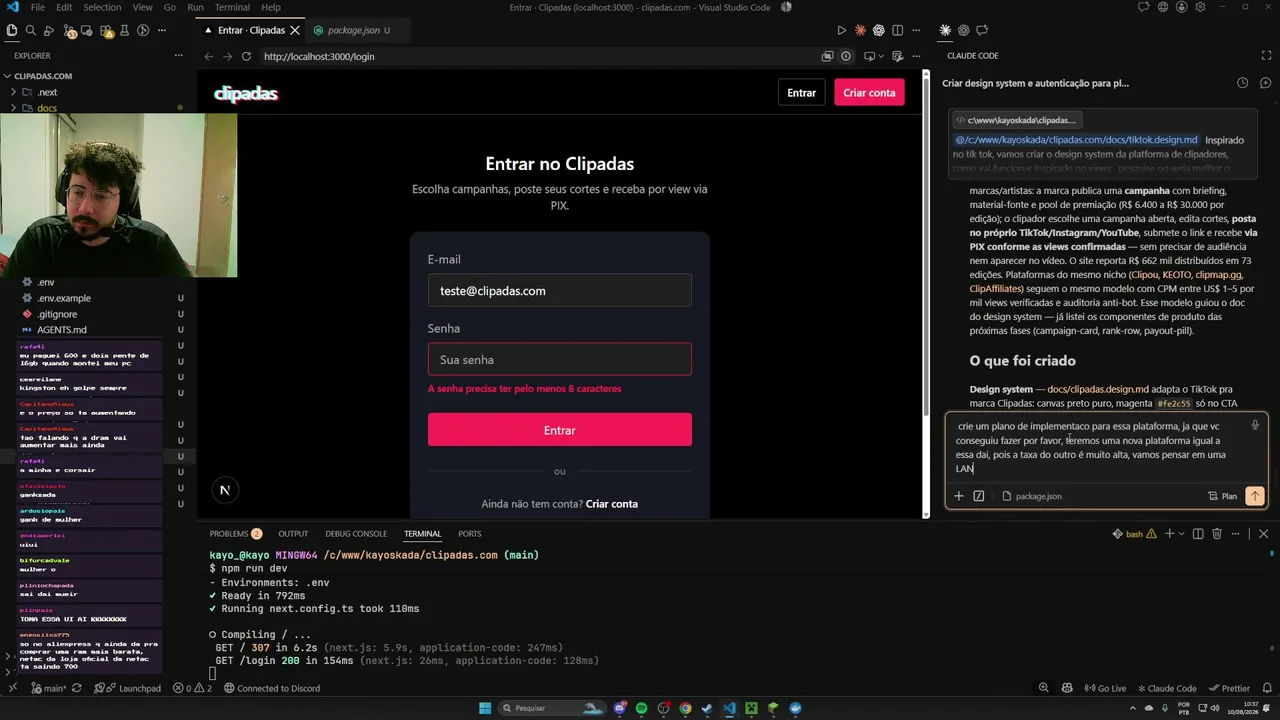The width and height of the screenshot is (1280, 720).
Task: Show Claude Code session history
Action: [1242, 83]
